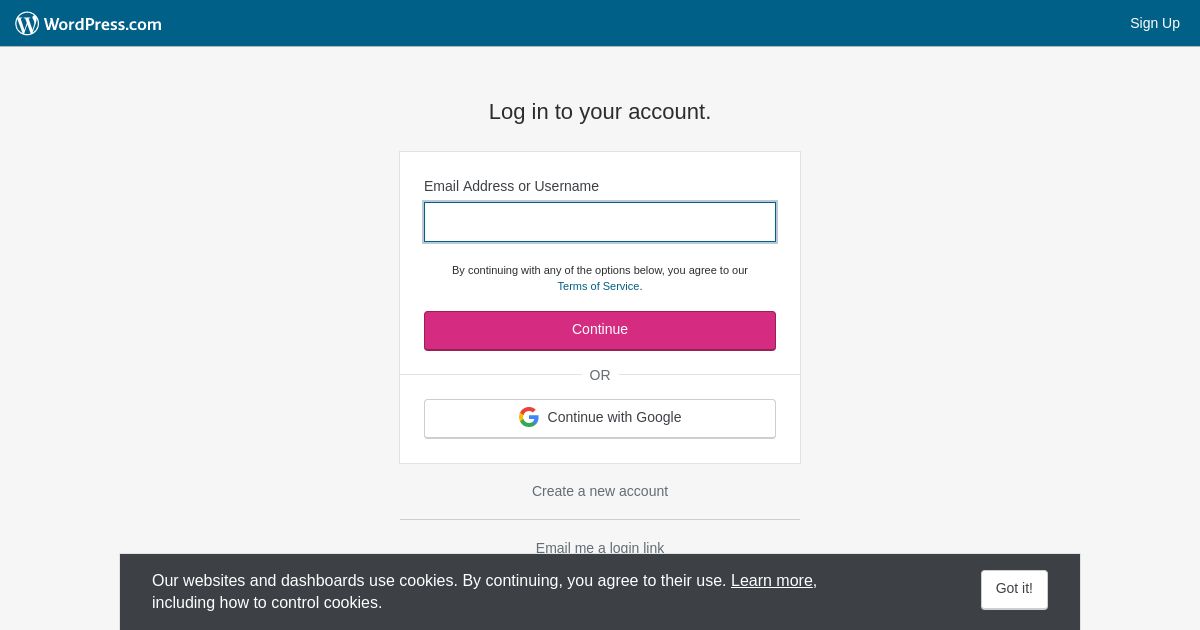Open the Sign Up link
This screenshot has height=630, width=1200.
point(1155,23)
